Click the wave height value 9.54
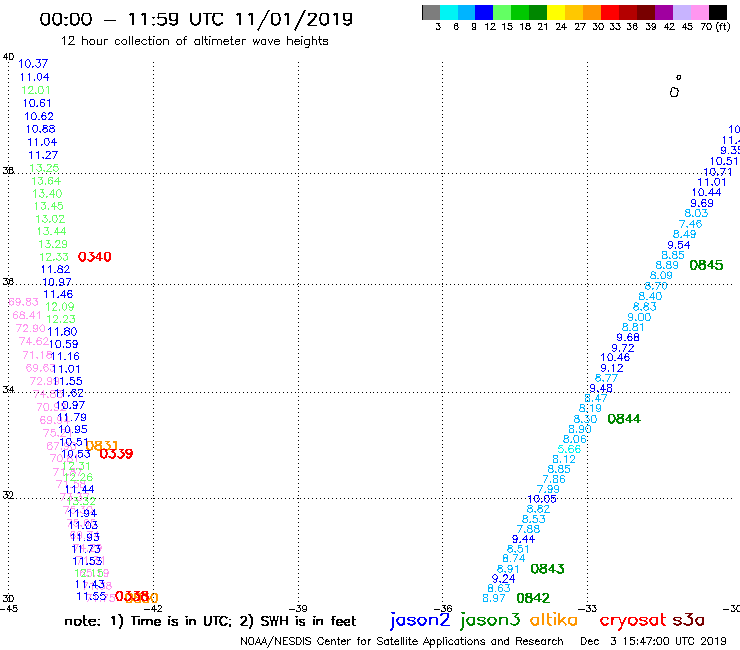Viewport: 740px width, 650px height. 679,245
